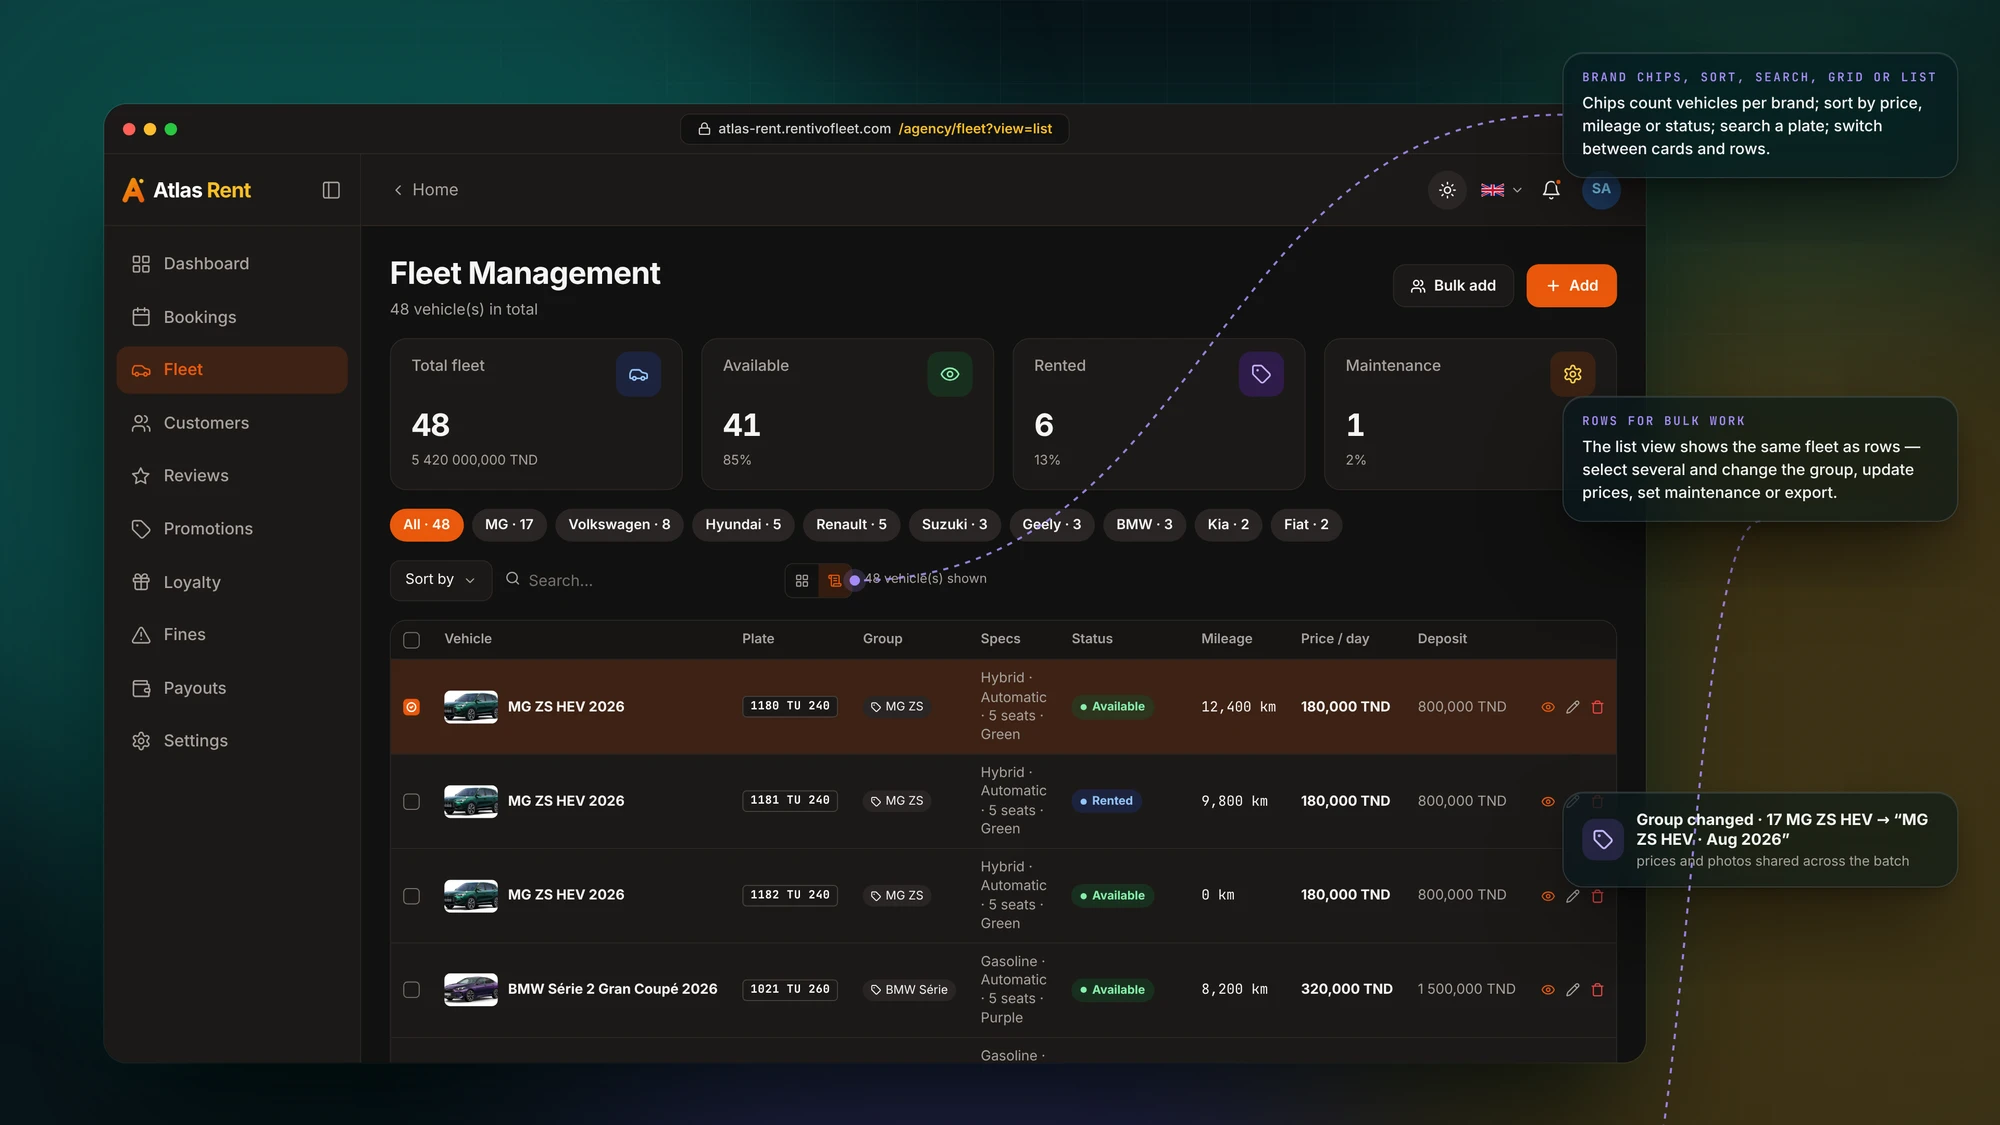Click BMW Série 2 car thumbnail
This screenshot has width=2000, height=1125.
click(470, 990)
